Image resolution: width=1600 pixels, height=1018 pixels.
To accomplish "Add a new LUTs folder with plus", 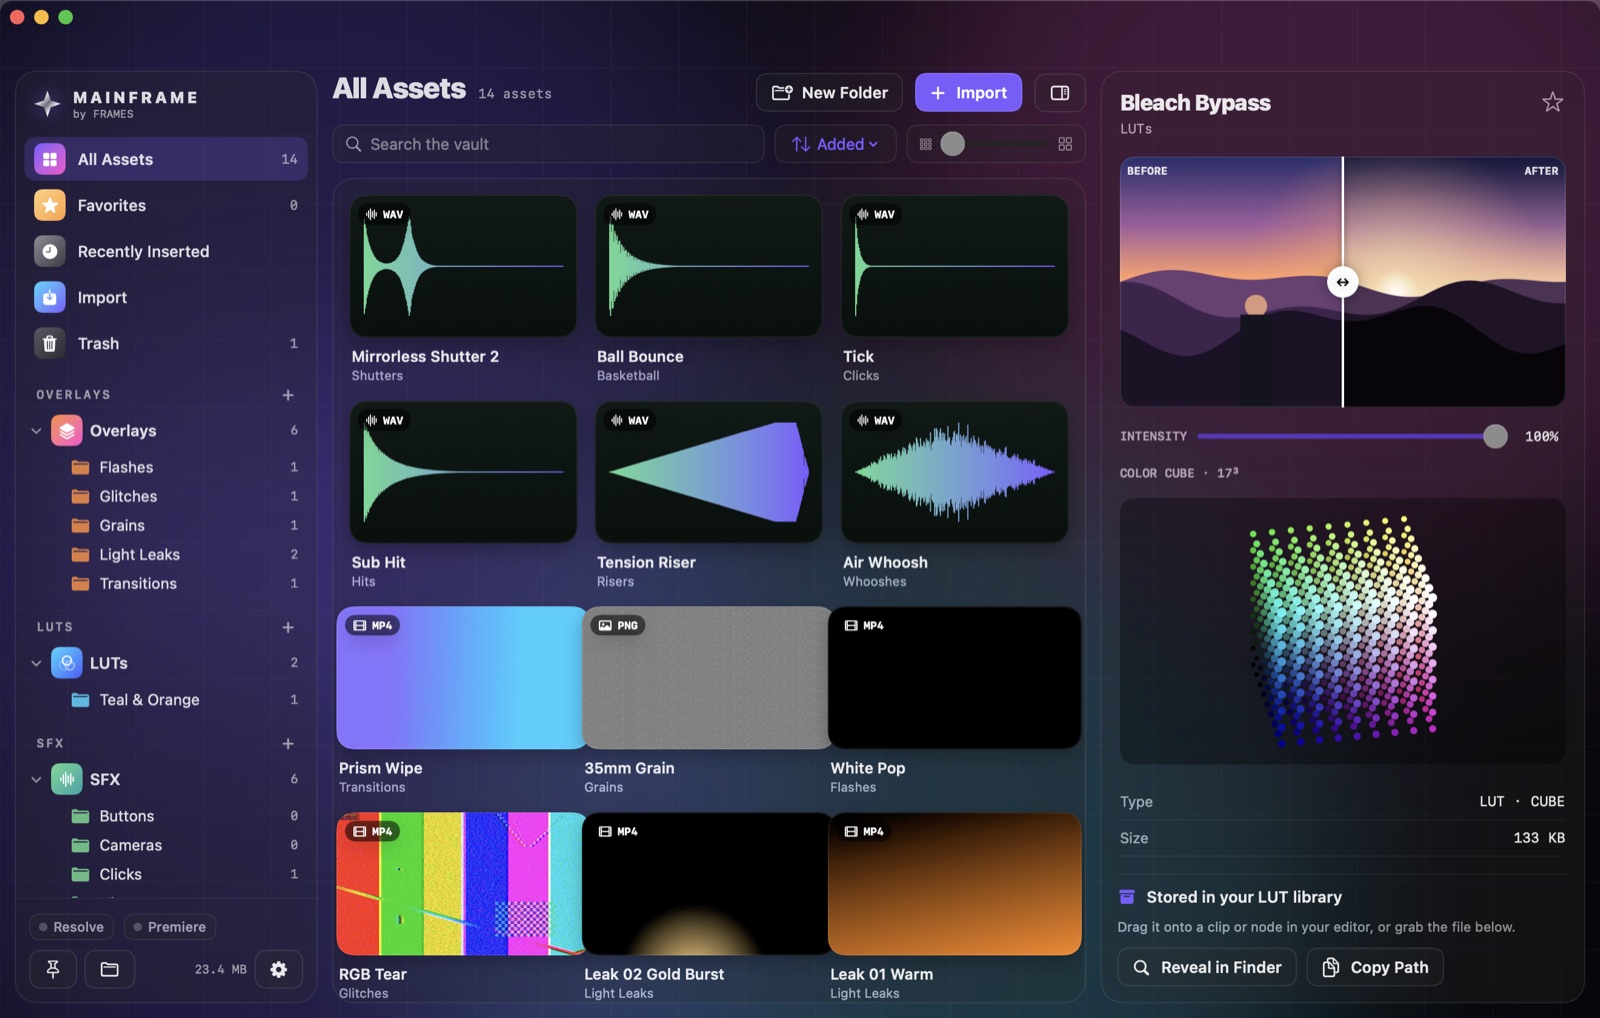I will pyautogui.click(x=288, y=627).
